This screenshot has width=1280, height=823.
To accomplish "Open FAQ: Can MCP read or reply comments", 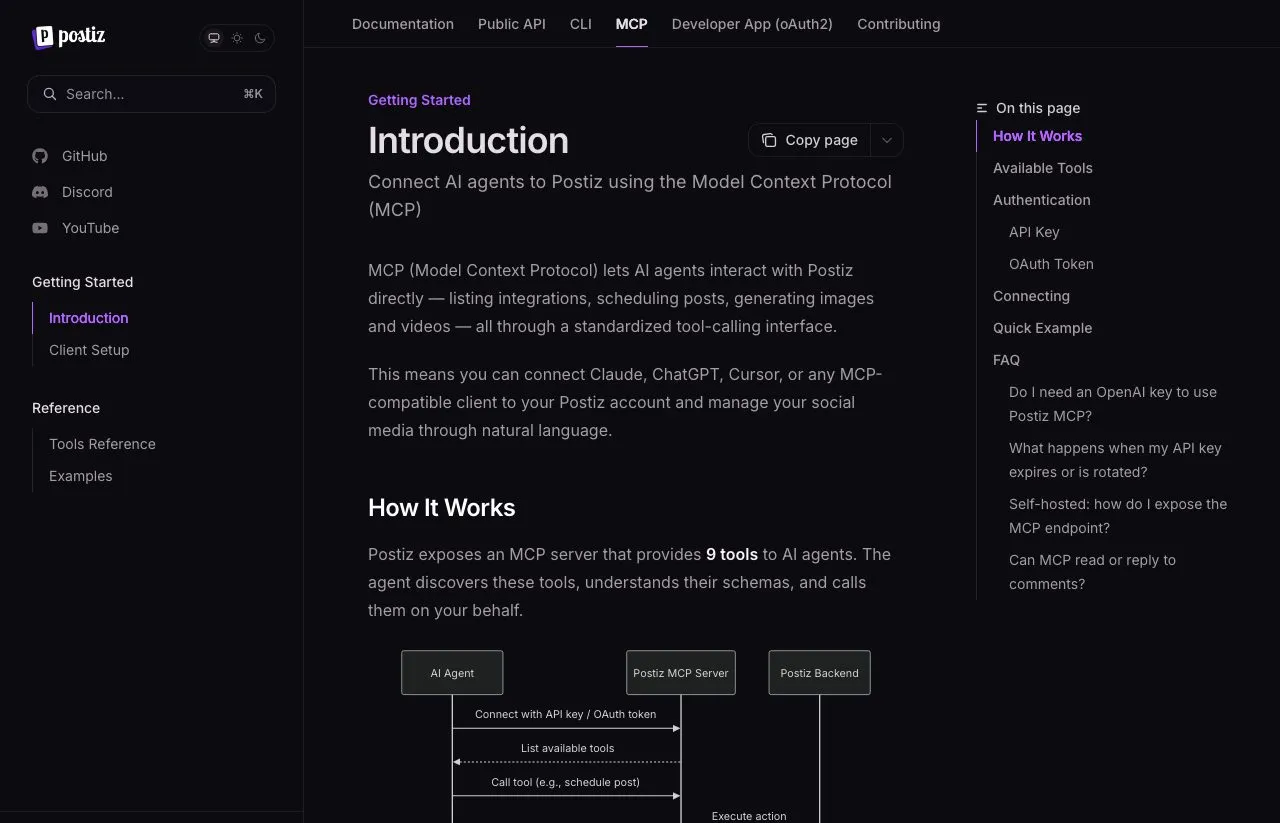I will click(x=1092, y=572).
